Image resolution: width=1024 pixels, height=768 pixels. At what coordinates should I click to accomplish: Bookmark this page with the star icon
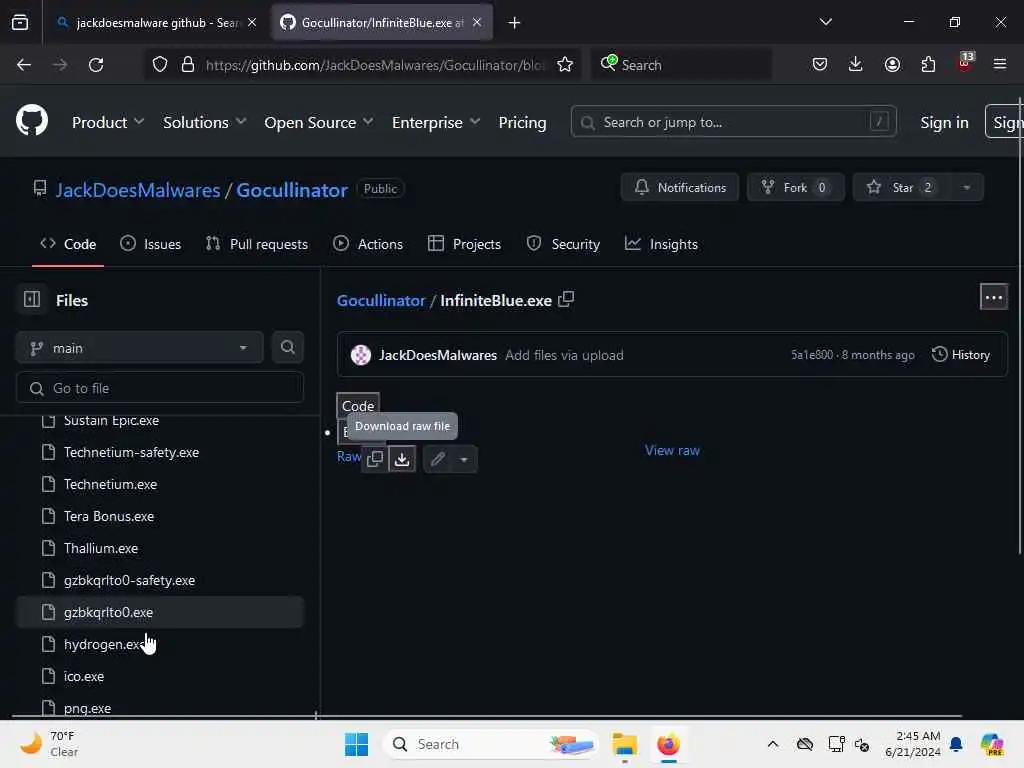(x=565, y=65)
